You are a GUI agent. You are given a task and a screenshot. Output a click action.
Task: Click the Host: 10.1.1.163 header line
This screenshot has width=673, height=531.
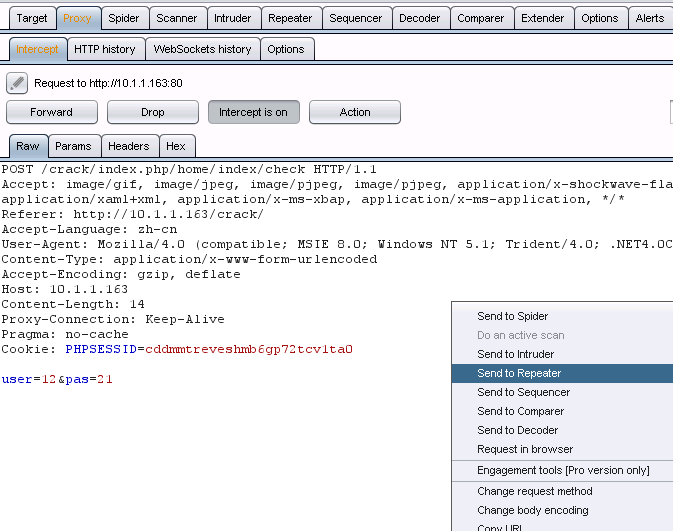coord(64,289)
